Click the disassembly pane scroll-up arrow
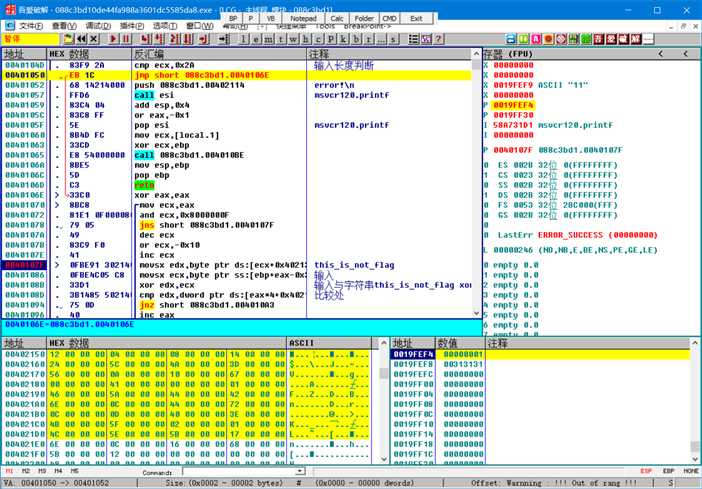 (x=476, y=54)
